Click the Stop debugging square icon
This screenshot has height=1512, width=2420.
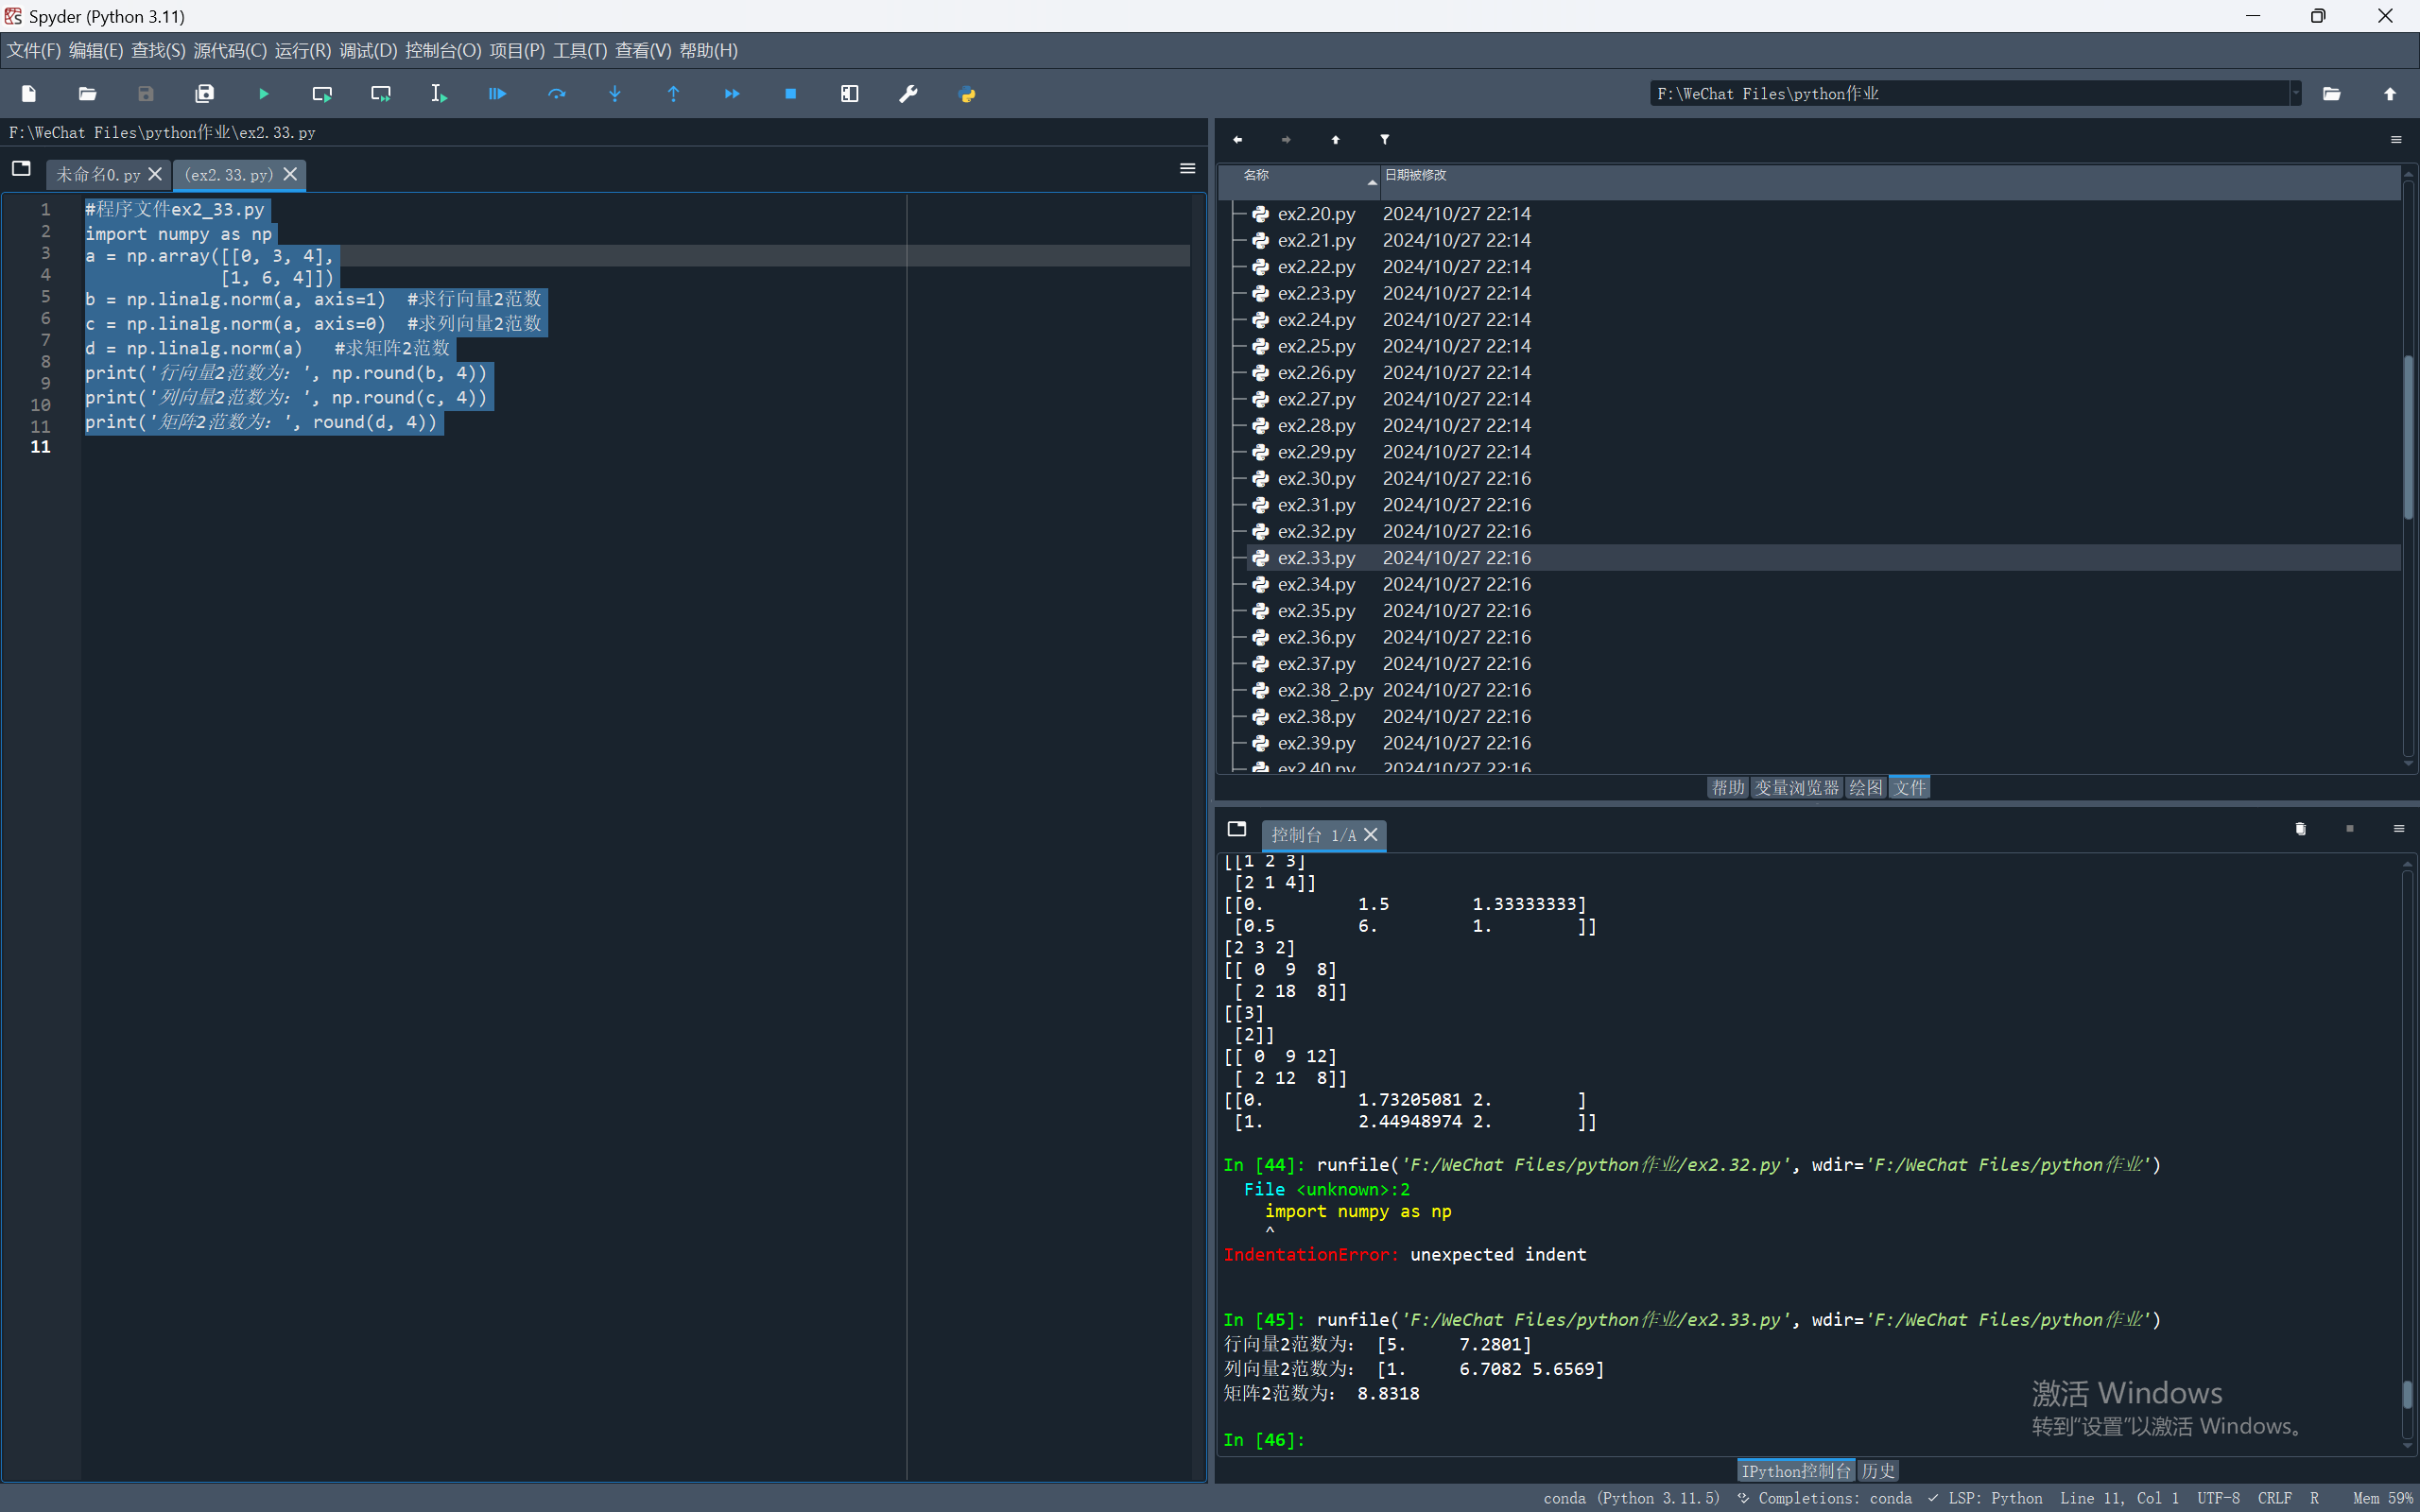(790, 94)
